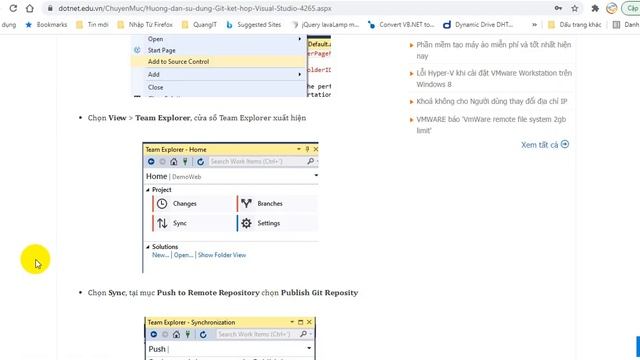The width and height of the screenshot is (640, 360).
Task: Click the Xem tất cả link
Action: click(x=545, y=144)
